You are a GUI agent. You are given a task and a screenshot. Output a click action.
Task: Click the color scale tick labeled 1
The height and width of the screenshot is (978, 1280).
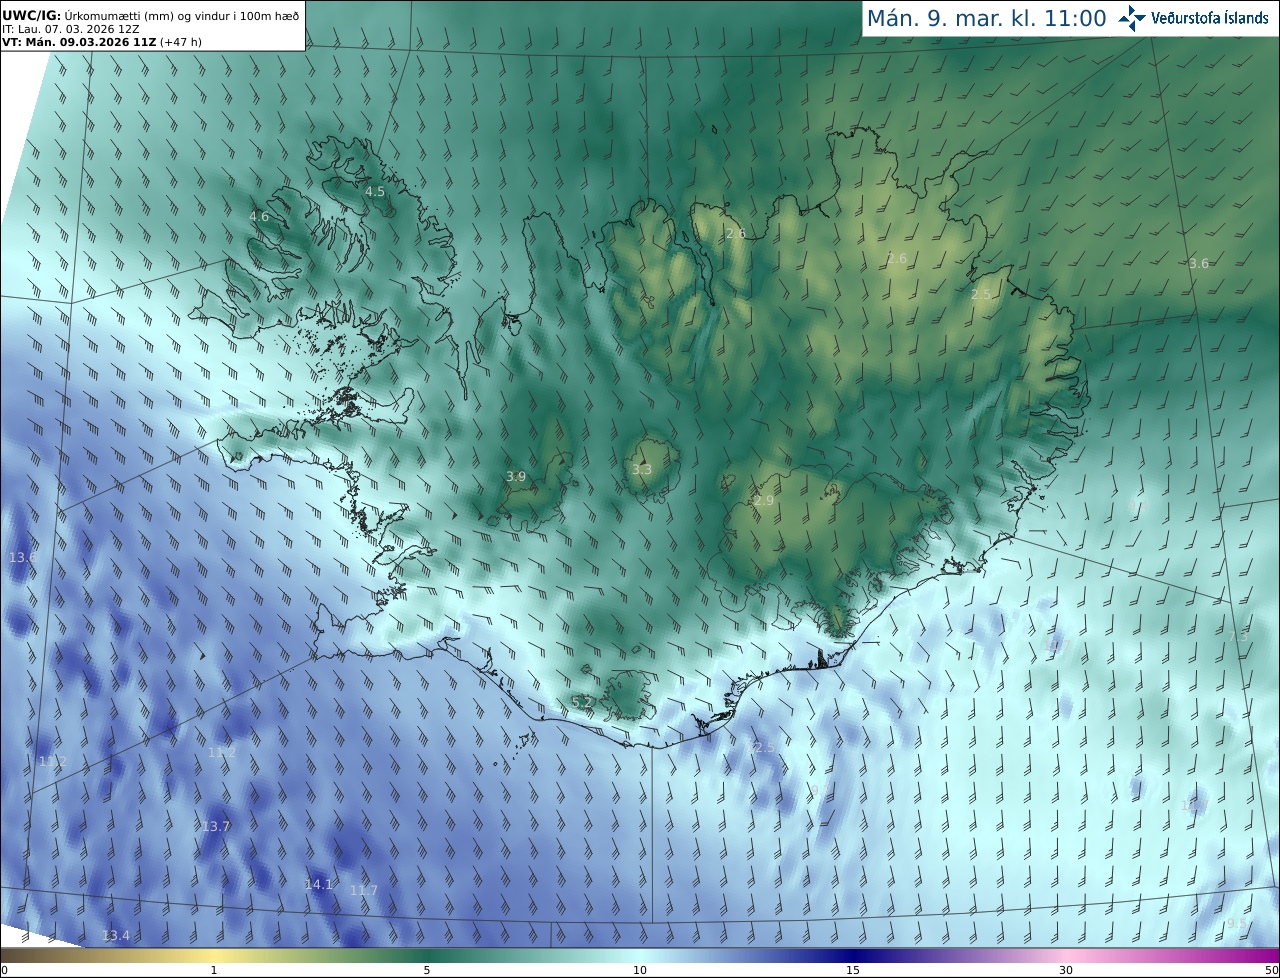[214, 970]
